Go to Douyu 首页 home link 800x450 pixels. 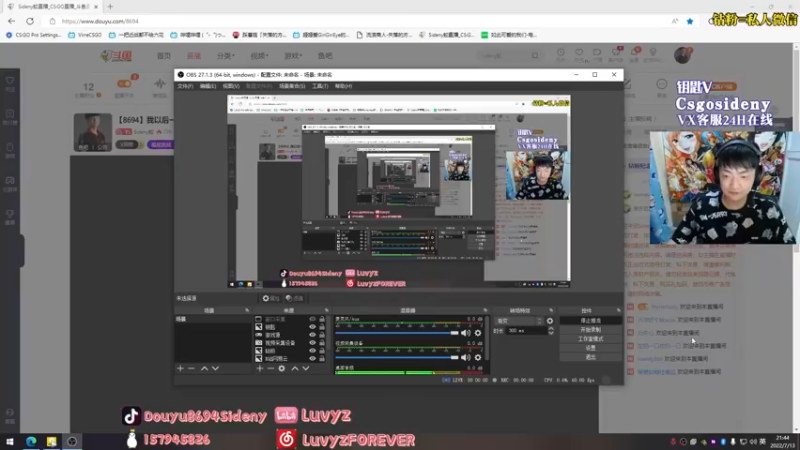point(164,56)
